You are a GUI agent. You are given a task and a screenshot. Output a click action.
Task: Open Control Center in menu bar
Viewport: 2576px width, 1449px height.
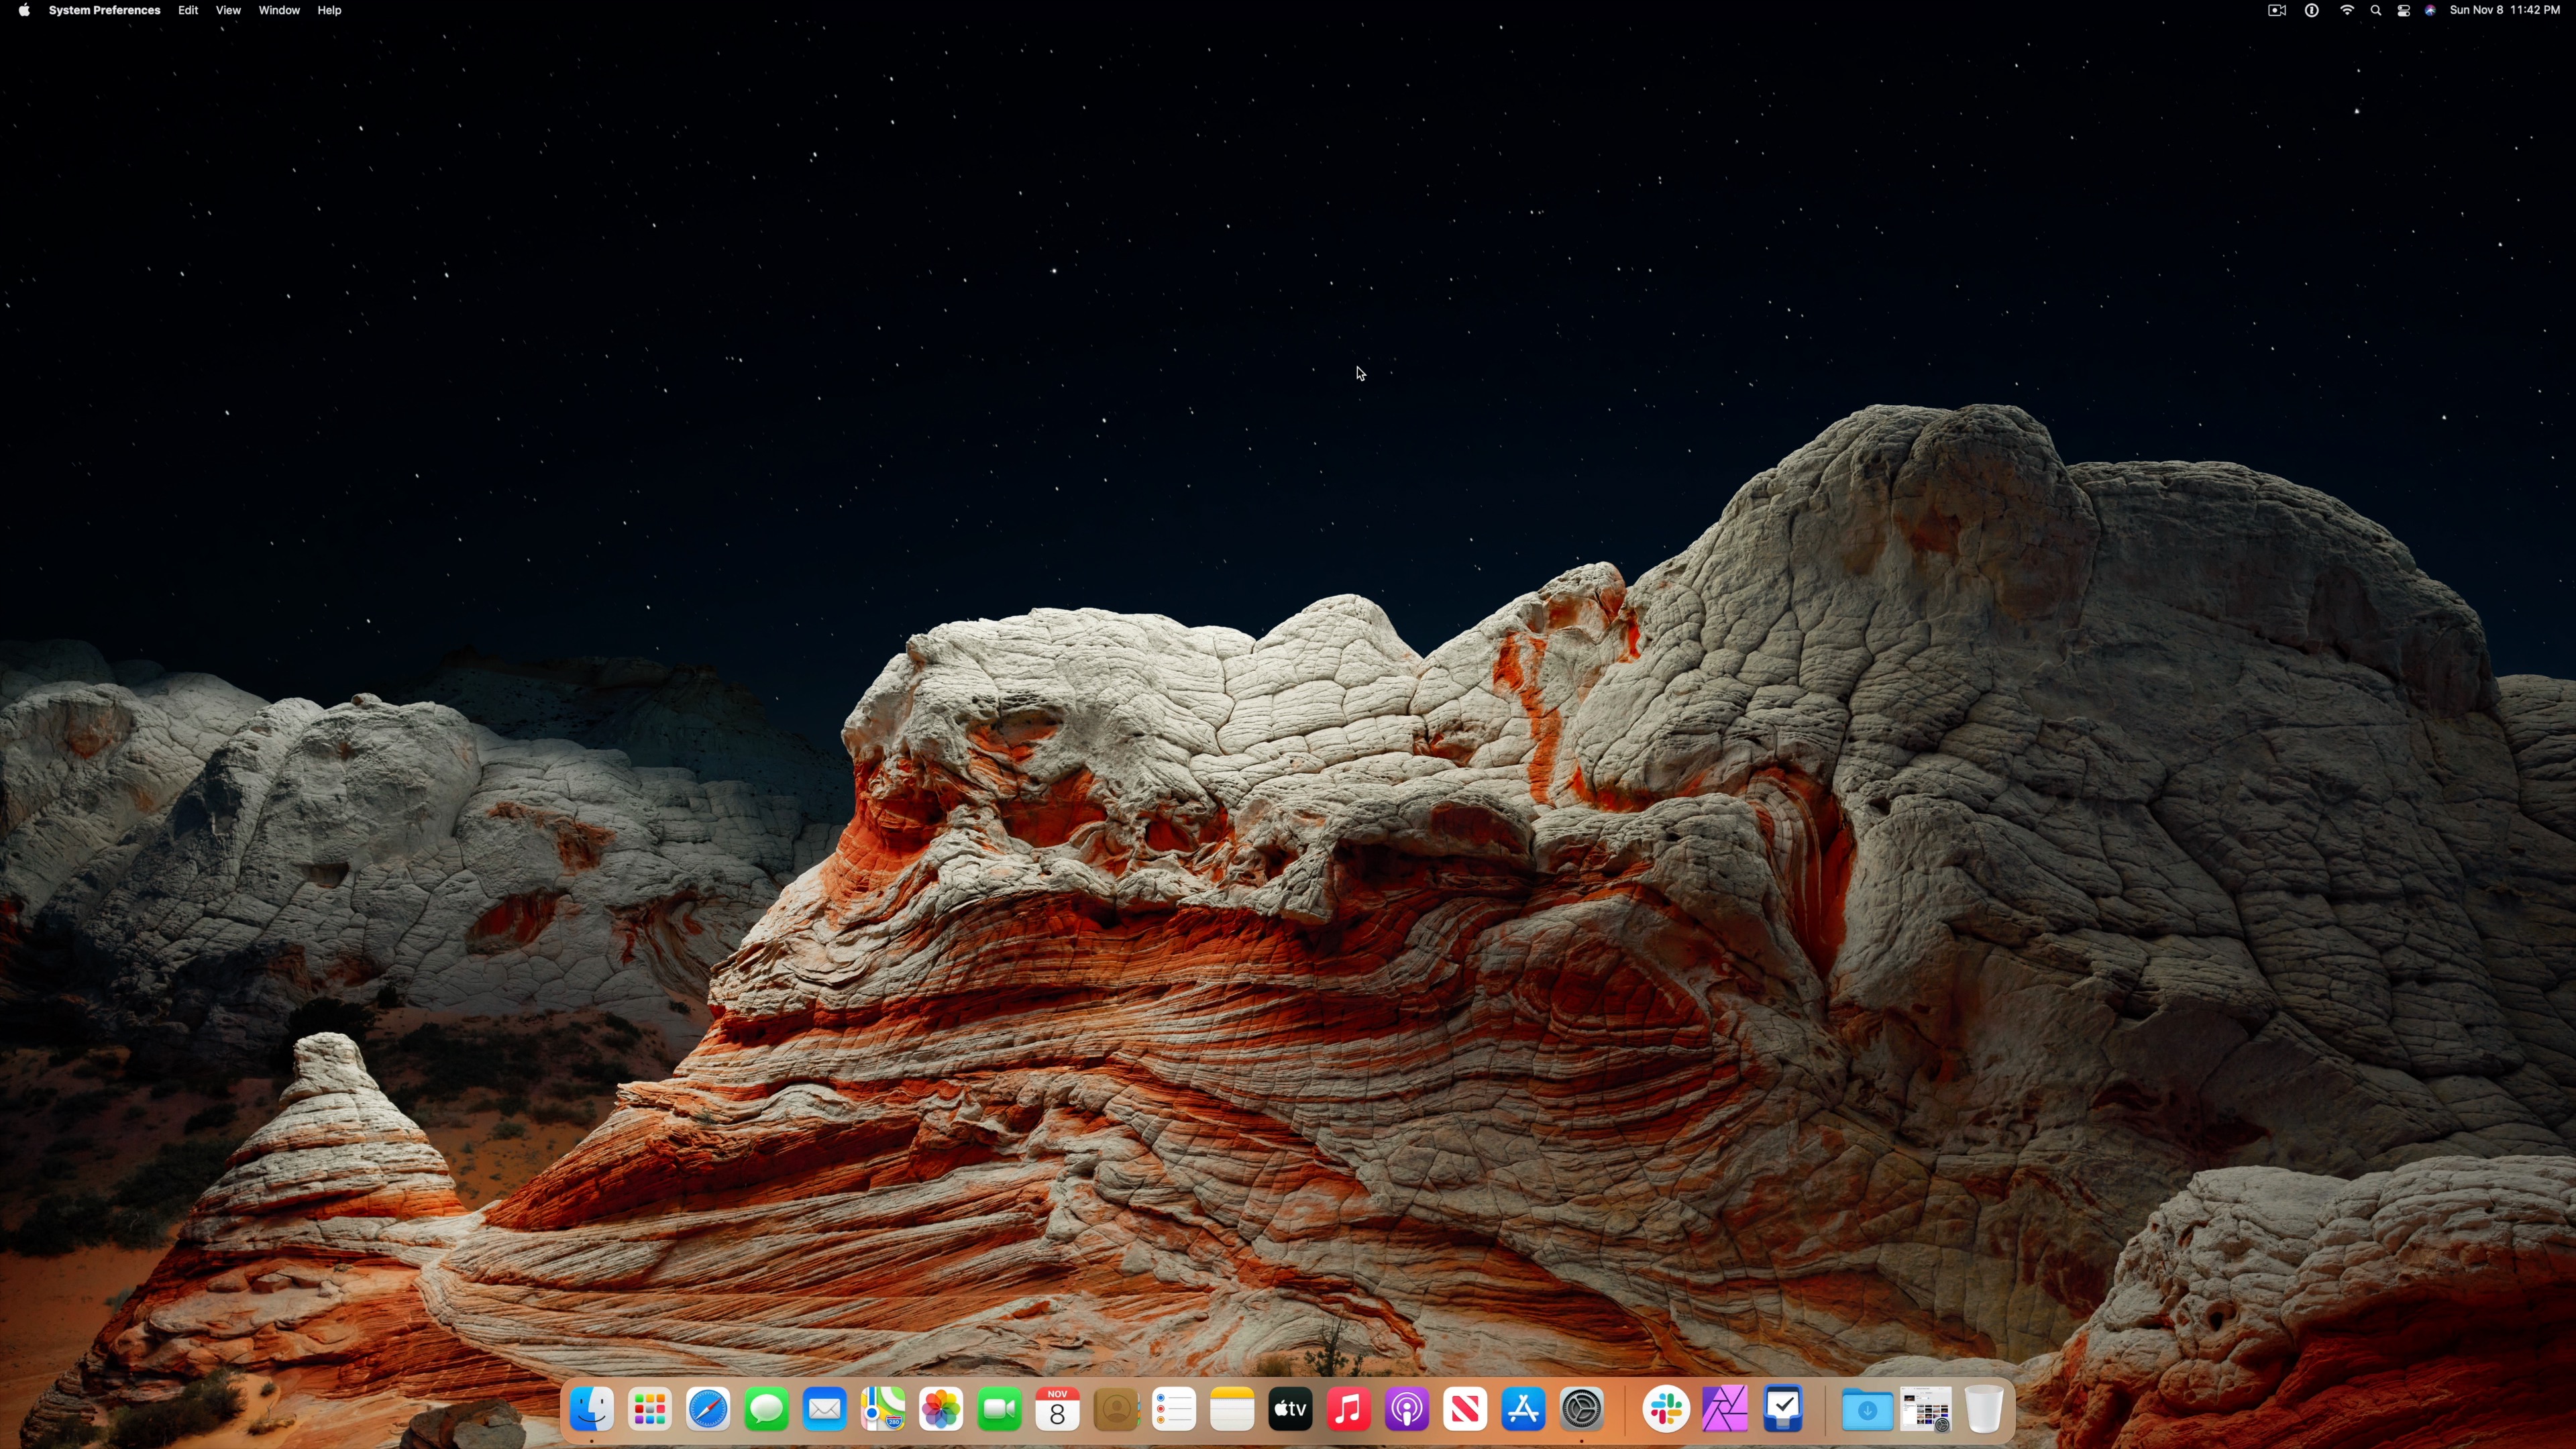click(2403, 10)
